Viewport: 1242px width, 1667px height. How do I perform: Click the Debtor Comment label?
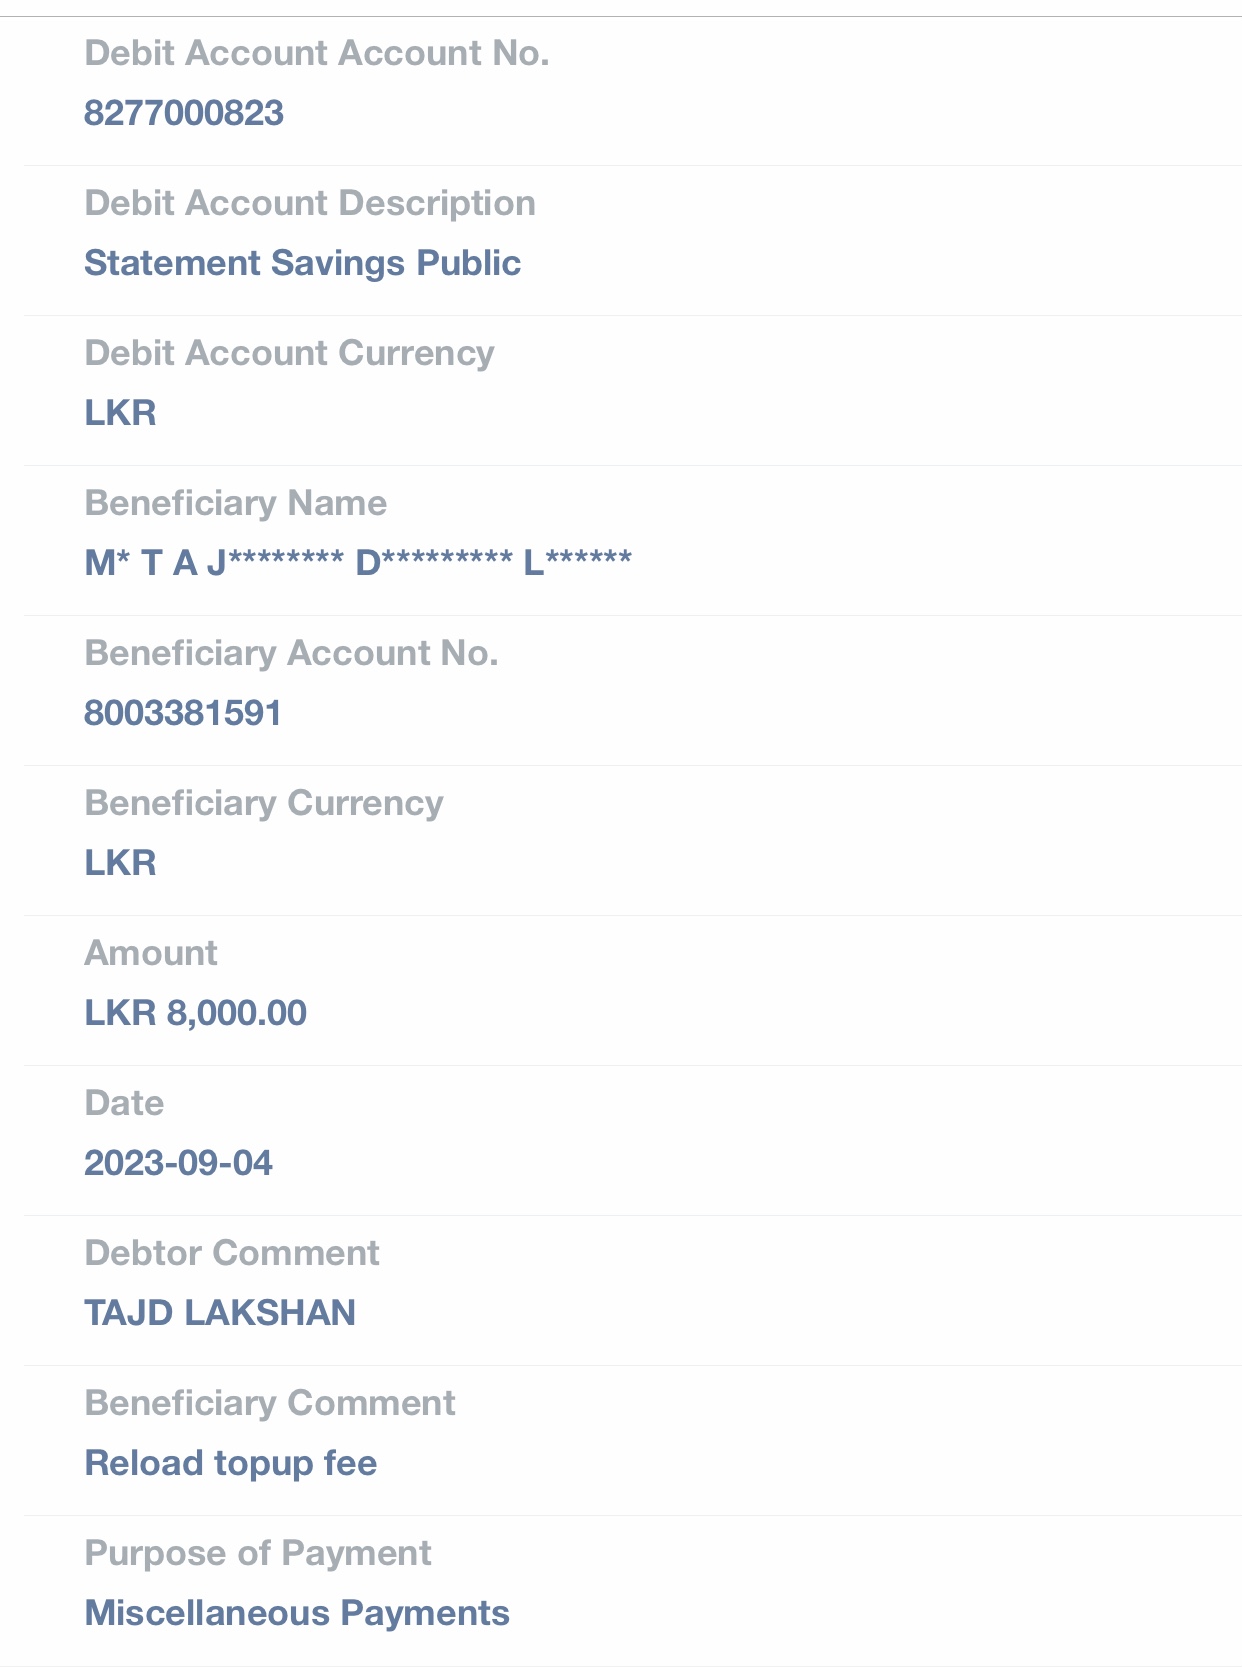coord(232,1253)
